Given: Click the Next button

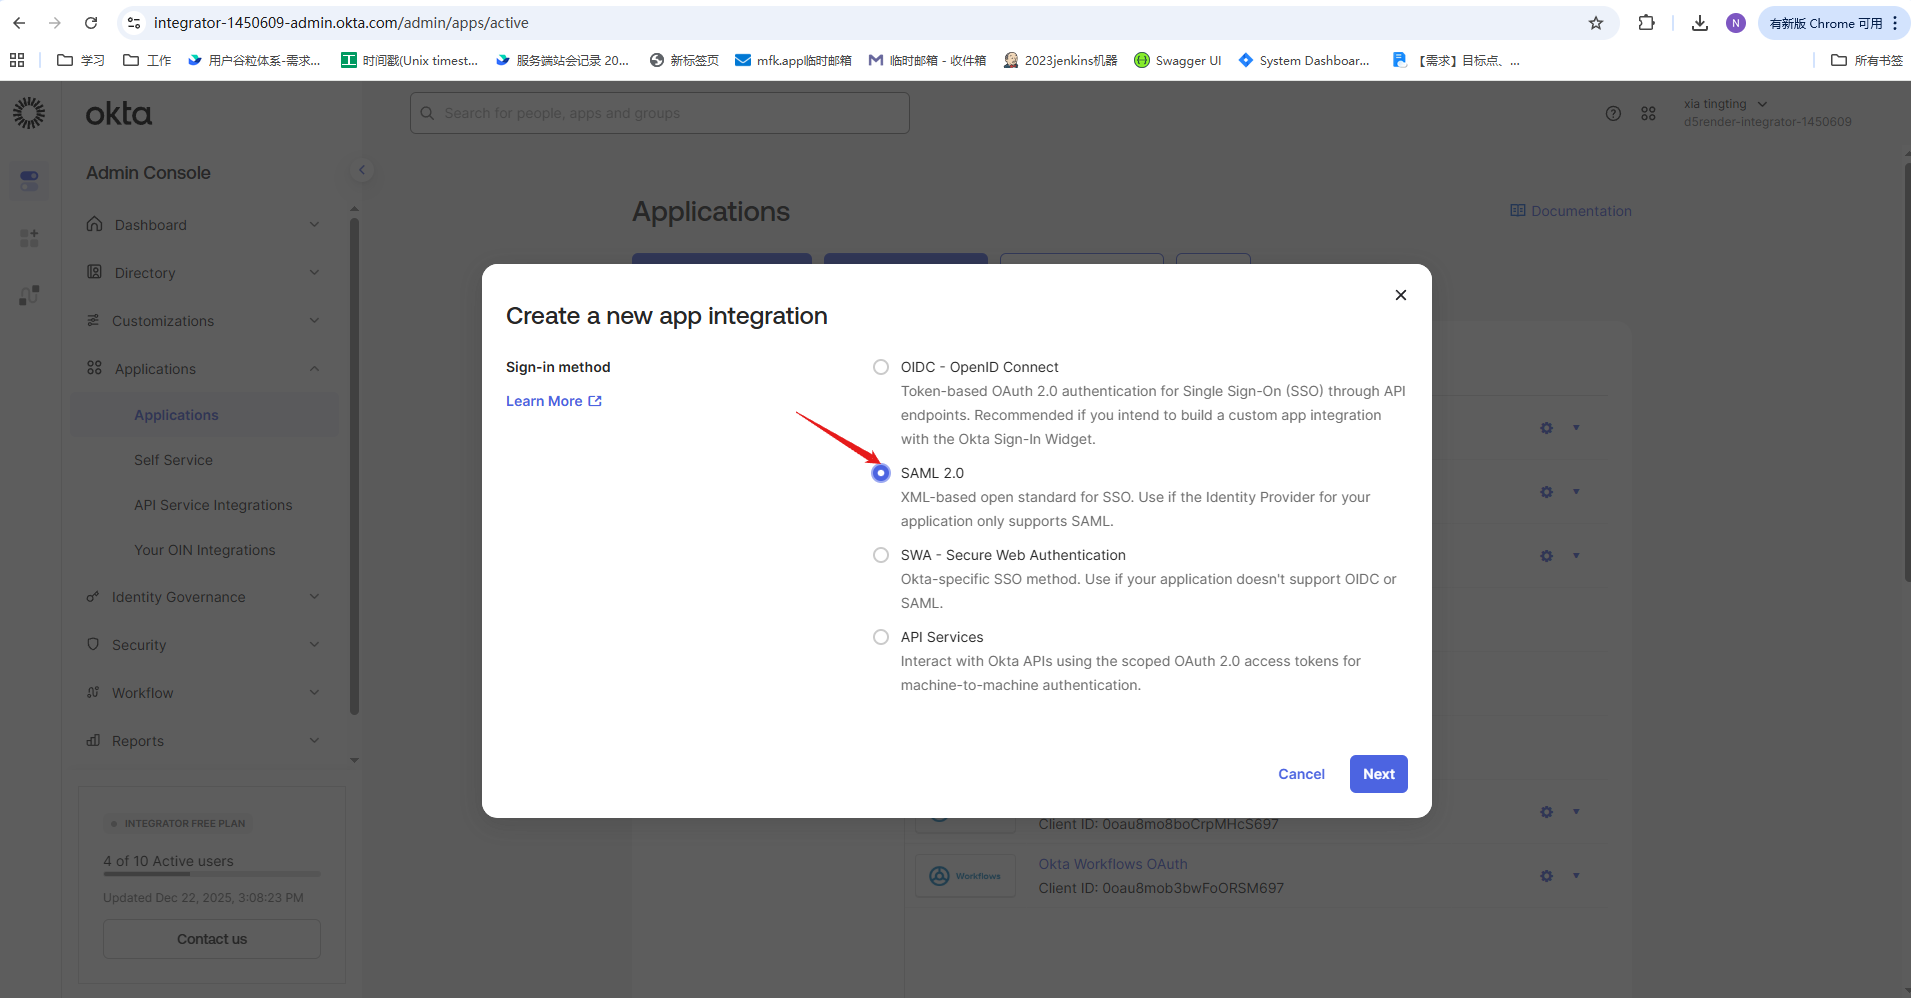Looking at the screenshot, I should [1378, 774].
